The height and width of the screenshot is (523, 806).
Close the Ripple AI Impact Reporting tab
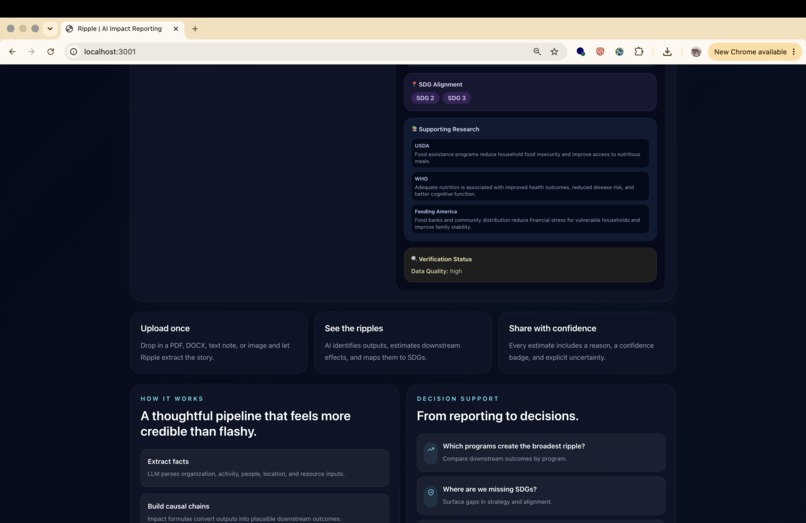pos(176,29)
